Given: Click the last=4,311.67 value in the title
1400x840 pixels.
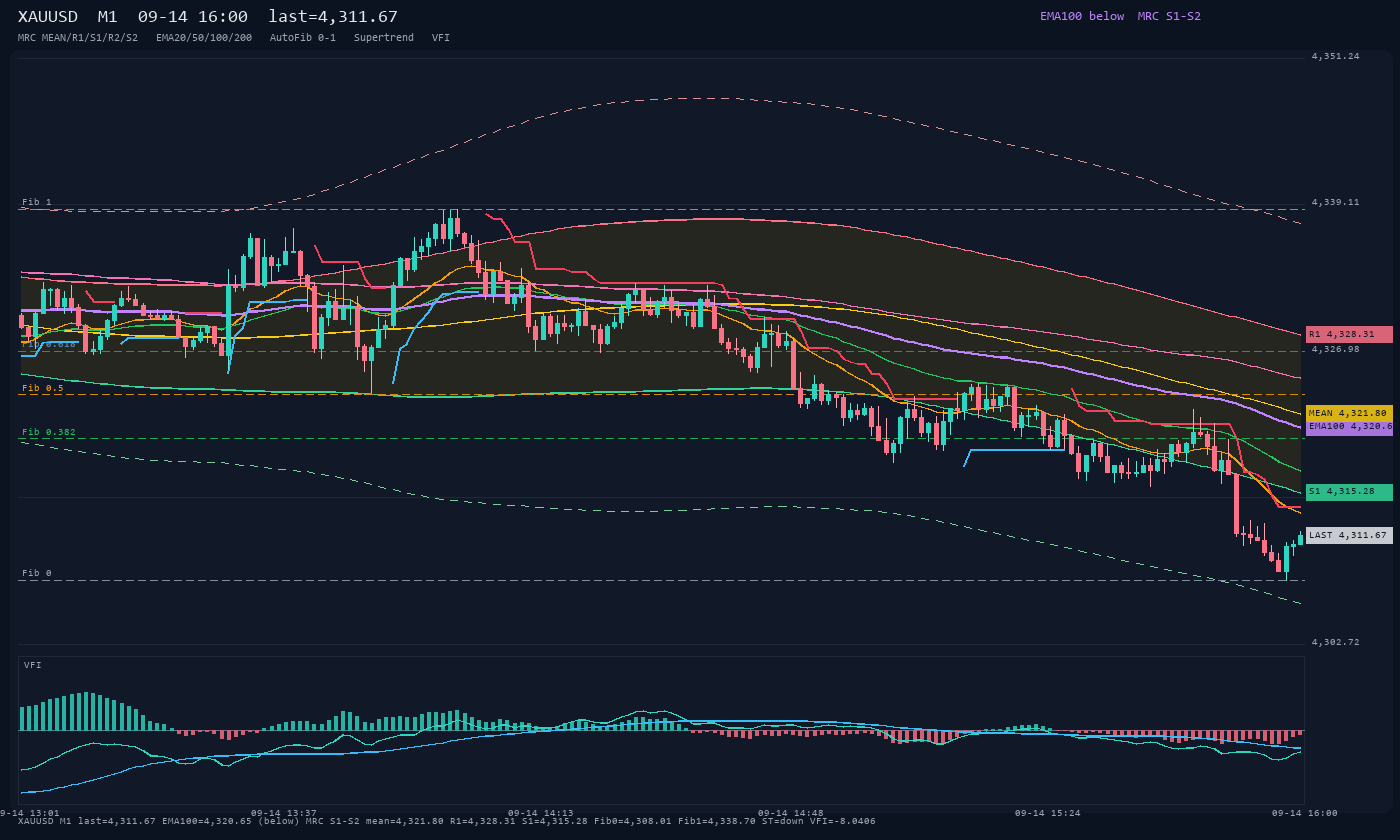Looking at the screenshot, I should point(333,17).
